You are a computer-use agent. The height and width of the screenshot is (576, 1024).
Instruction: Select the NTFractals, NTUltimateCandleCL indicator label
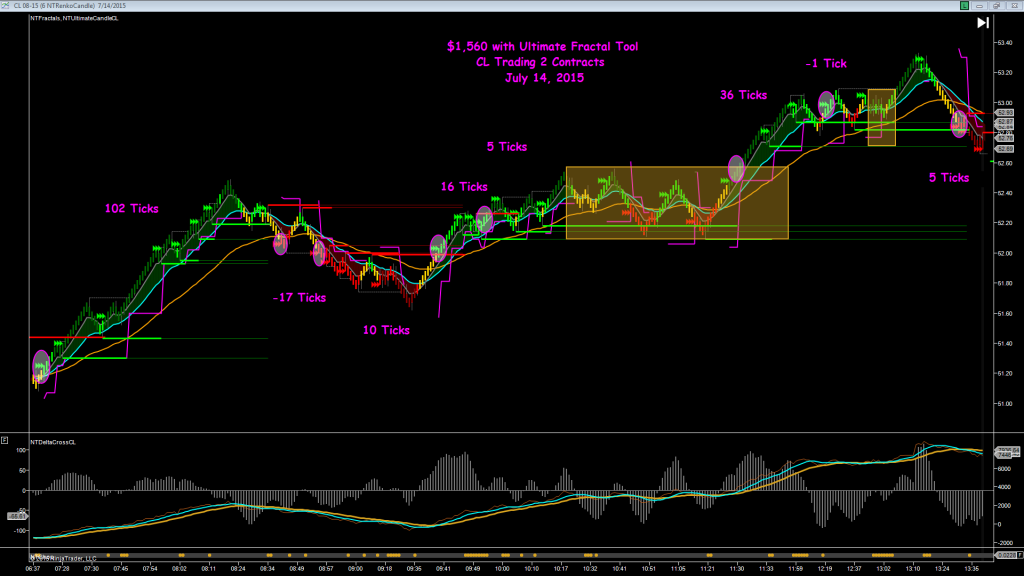pos(74,18)
